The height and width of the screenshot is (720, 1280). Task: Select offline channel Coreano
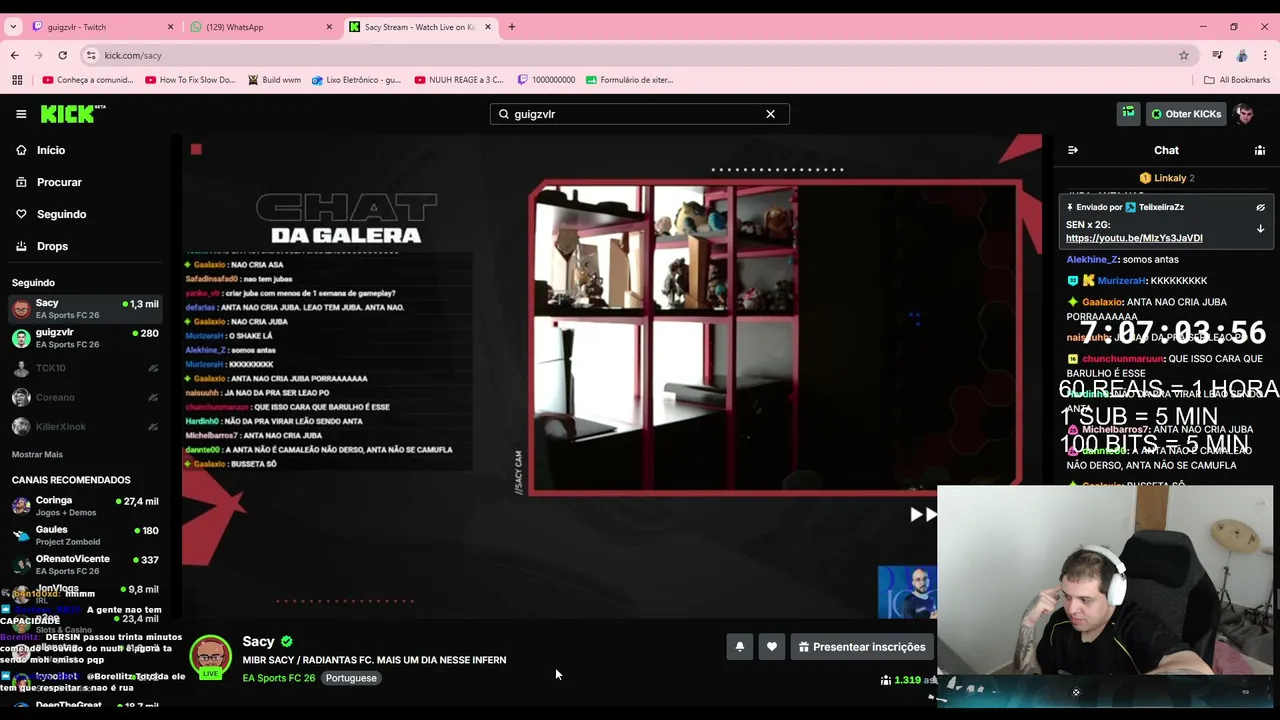(85, 397)
